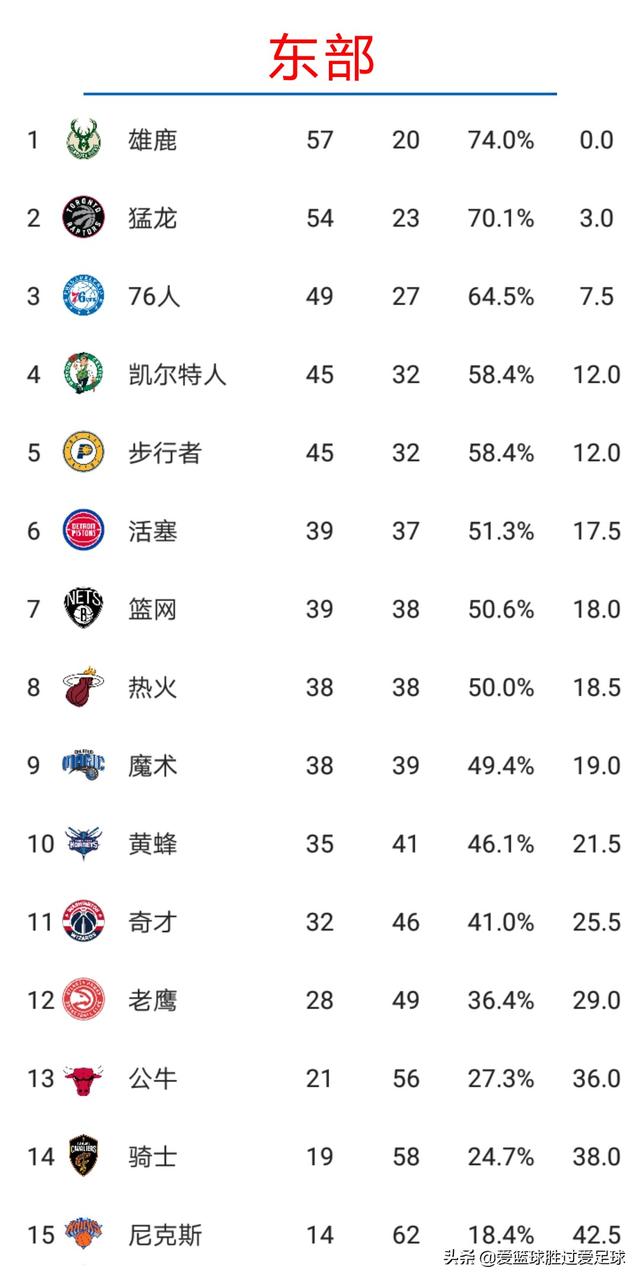Select the Chicago Bulls logo
The height and width of the screenshot is (1280, 640).
84,1078
